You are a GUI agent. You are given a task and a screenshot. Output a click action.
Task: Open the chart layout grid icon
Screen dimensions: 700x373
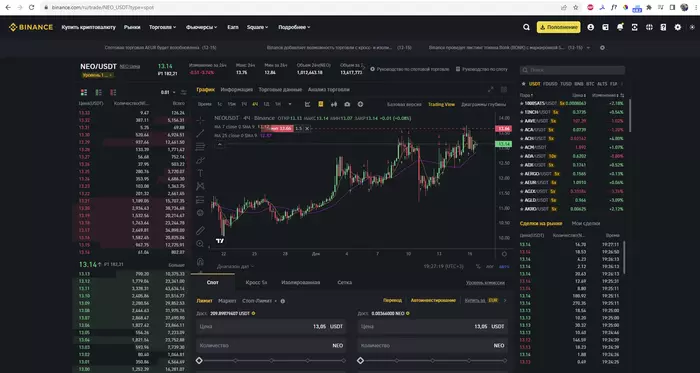point(504,90)
